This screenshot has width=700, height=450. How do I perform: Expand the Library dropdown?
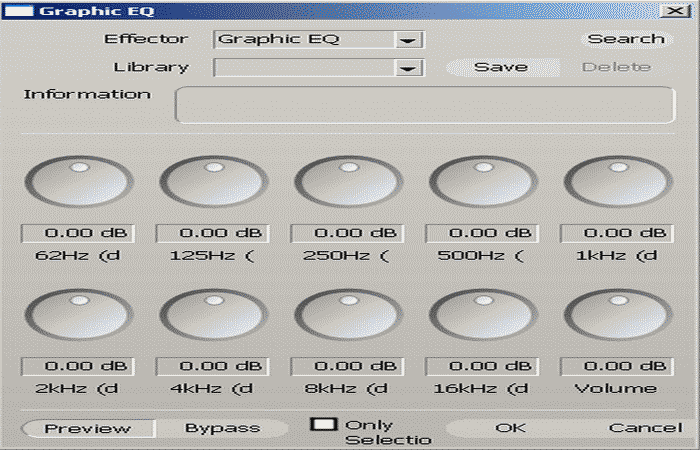407,68
